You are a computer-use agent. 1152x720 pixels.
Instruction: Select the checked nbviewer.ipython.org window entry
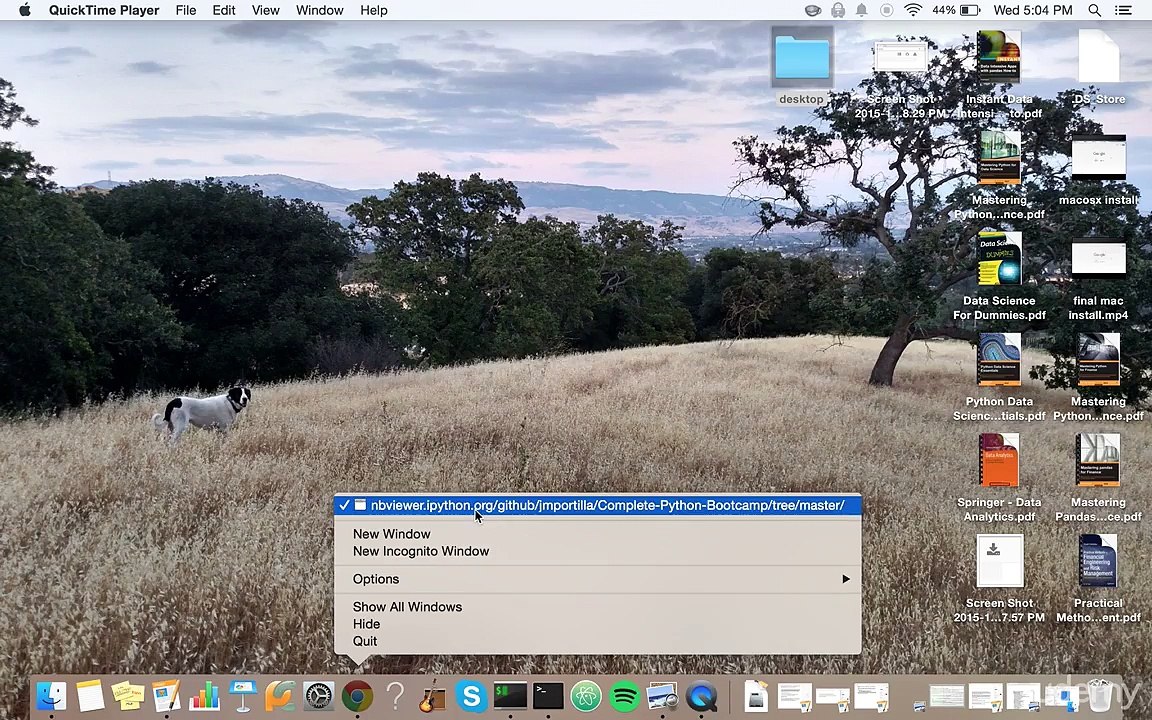tap(606, 505)
